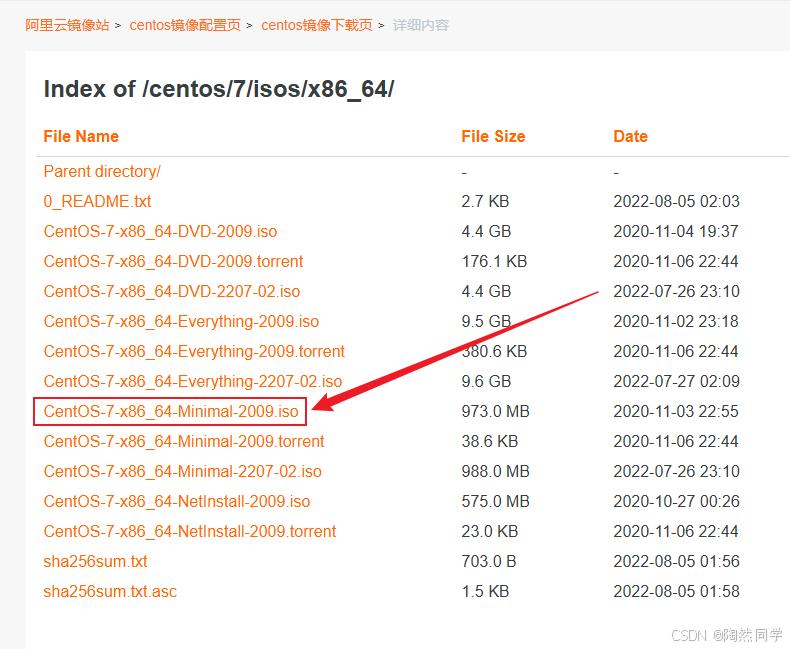
Task: Click the date 2022-08-05 02:03
Action: [676, 202]
